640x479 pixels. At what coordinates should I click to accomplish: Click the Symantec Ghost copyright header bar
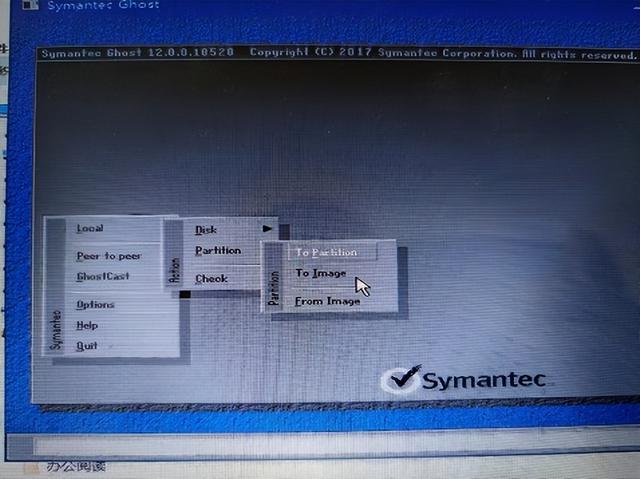pyautogui.click(x=338, y=54)
